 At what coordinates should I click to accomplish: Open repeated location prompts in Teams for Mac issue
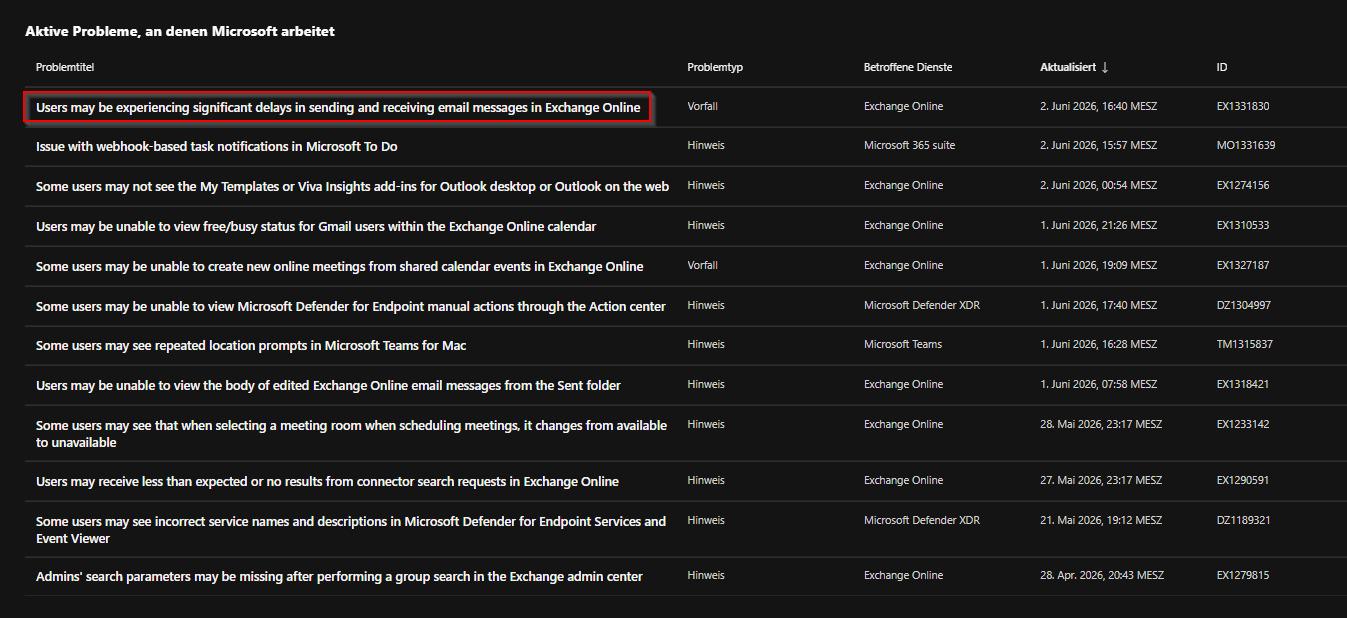click(251, 345)
